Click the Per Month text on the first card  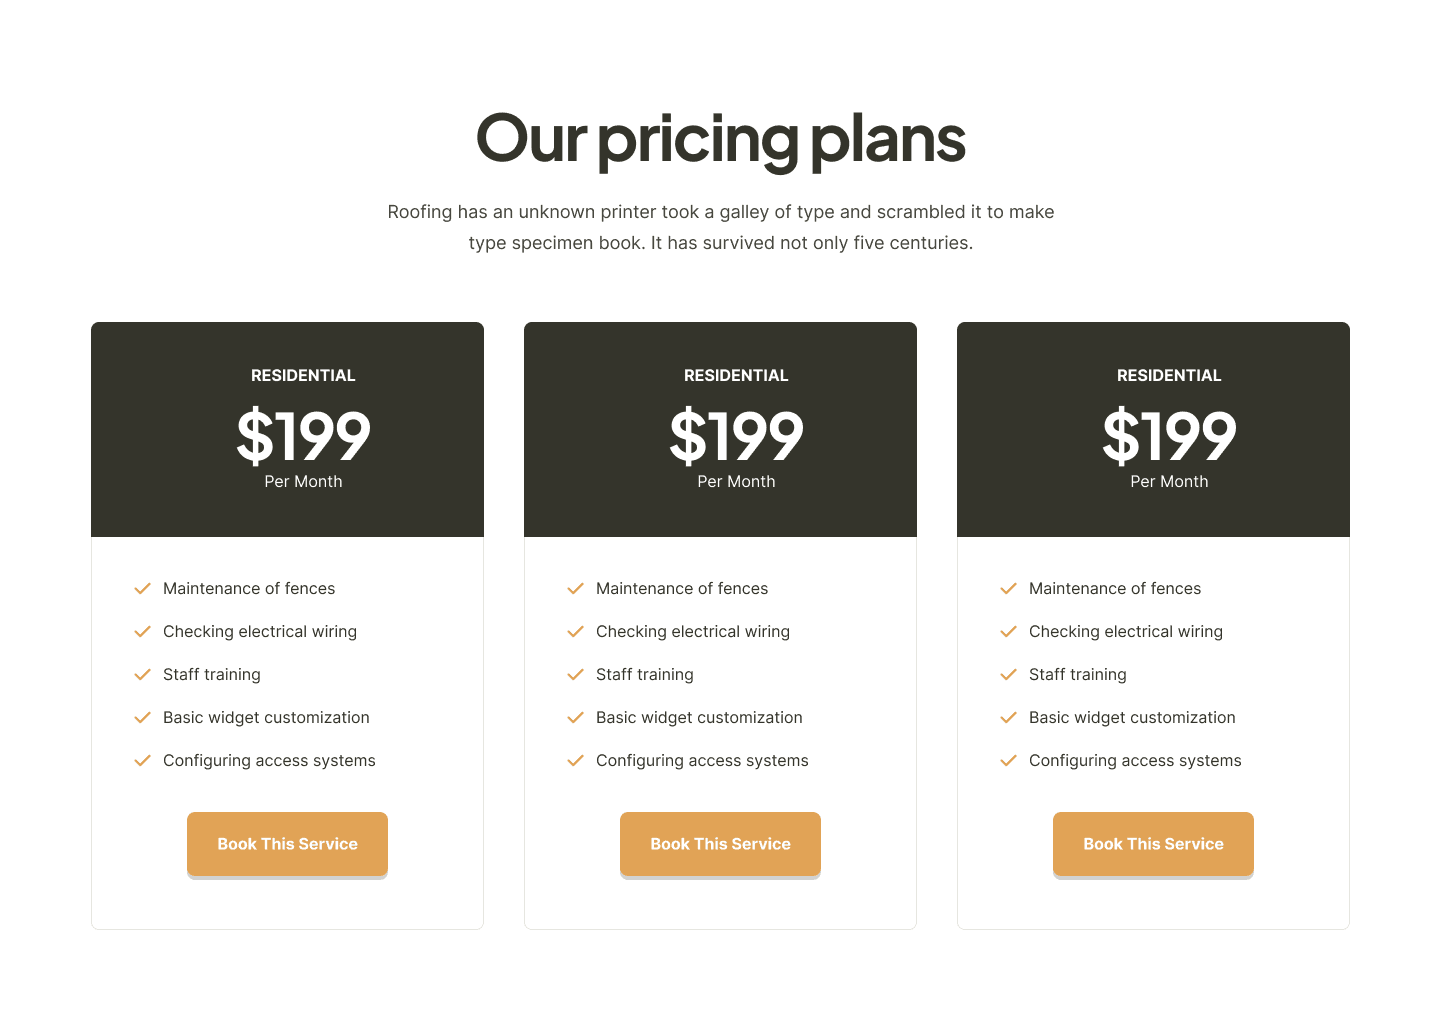coord(303,481)
